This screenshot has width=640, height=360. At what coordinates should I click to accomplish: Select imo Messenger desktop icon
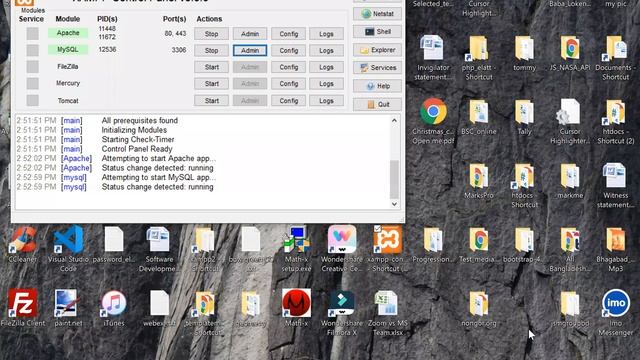pos(616,313)
